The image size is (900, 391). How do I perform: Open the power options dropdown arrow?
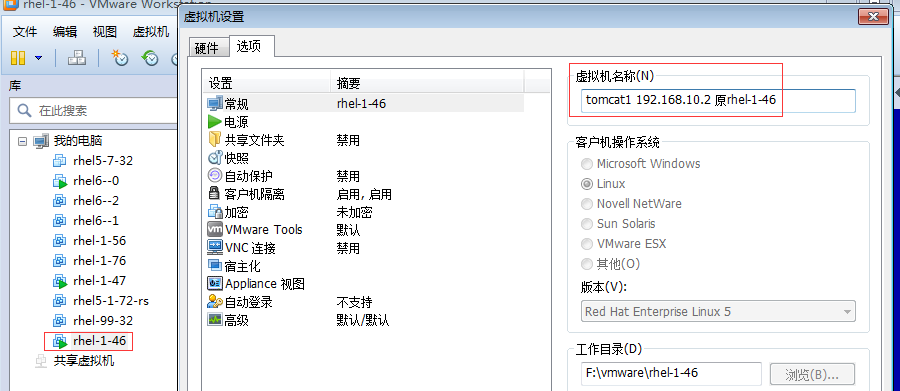[38, 58]
